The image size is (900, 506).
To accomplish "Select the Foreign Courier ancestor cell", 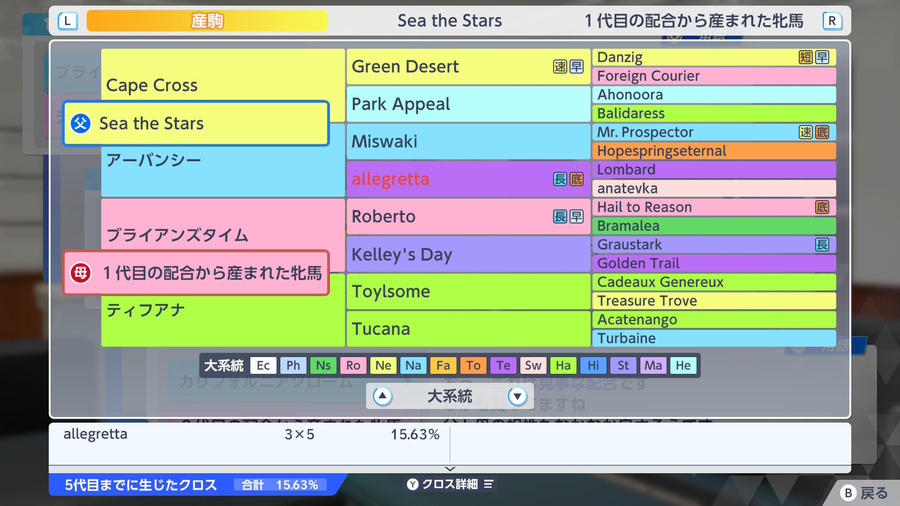I will pyautogui.click(x=714, y=76).
